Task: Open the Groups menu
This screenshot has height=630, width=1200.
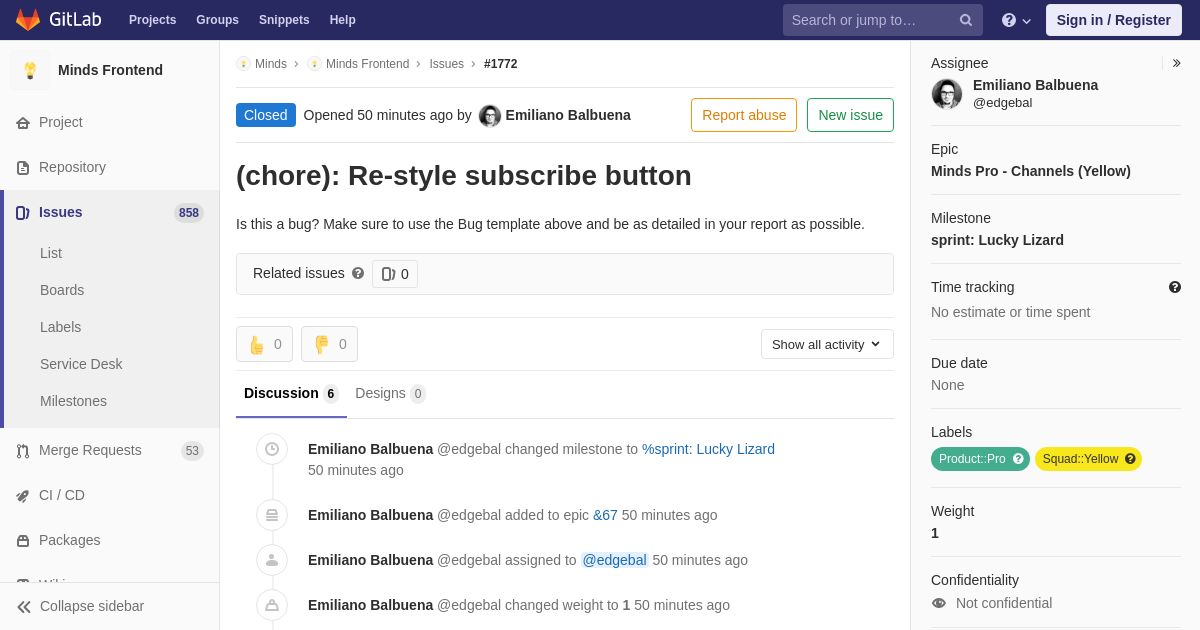Action: (x=217, y=20)
